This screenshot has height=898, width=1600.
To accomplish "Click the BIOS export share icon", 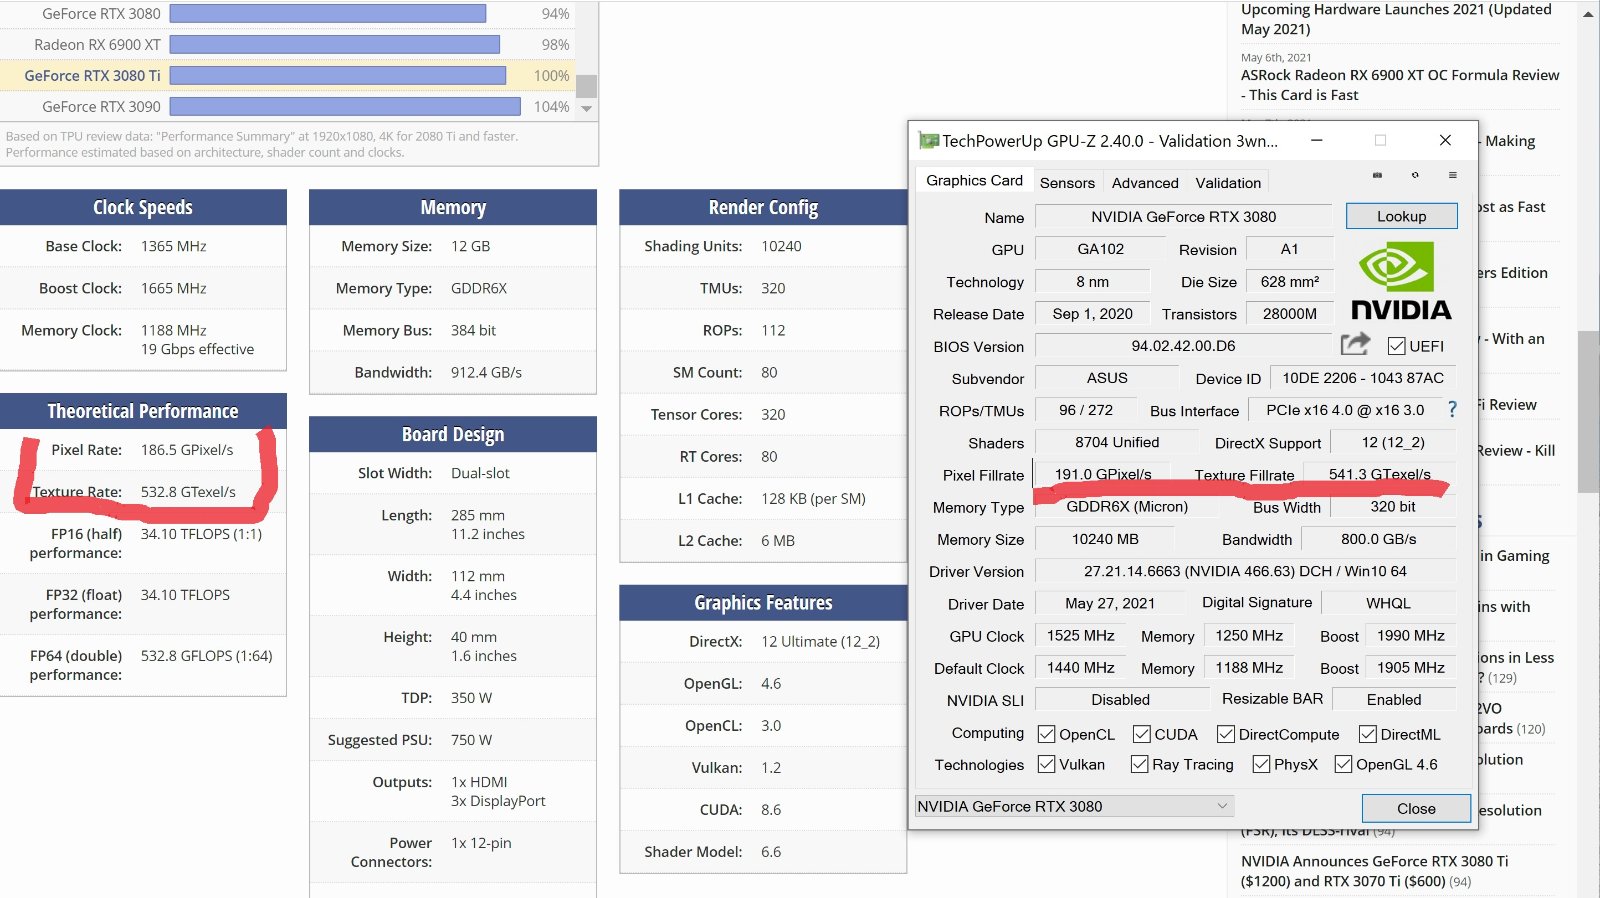I will (x=1355, y=344).
